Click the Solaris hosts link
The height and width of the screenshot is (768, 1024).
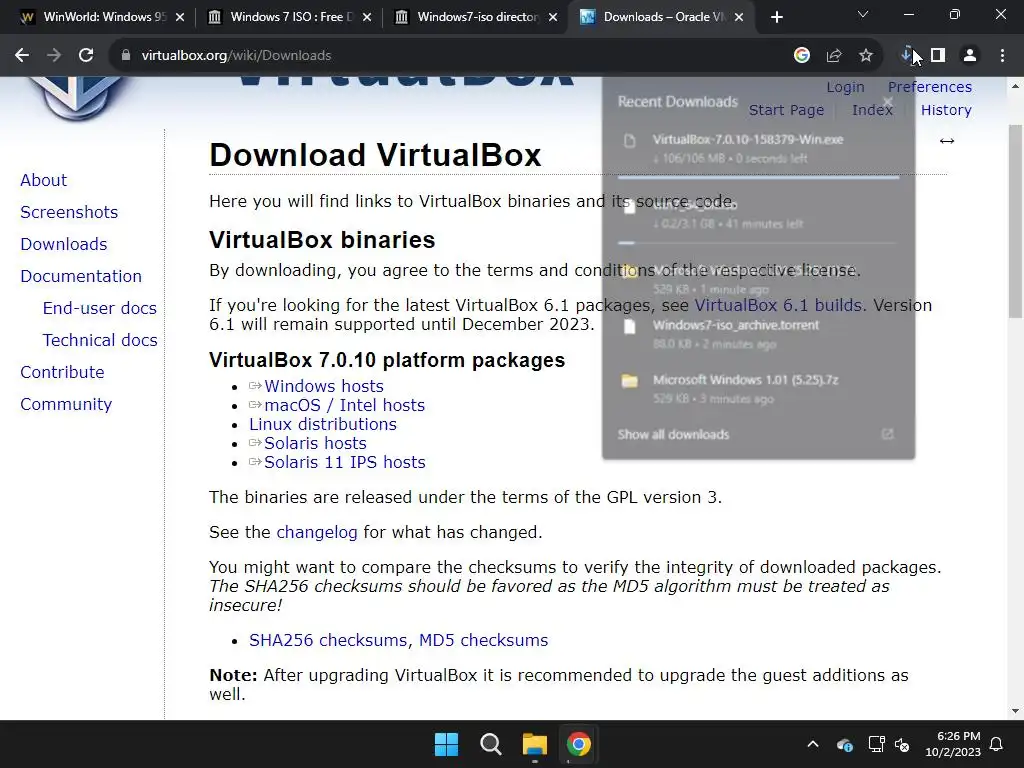(x=315, y=443)
